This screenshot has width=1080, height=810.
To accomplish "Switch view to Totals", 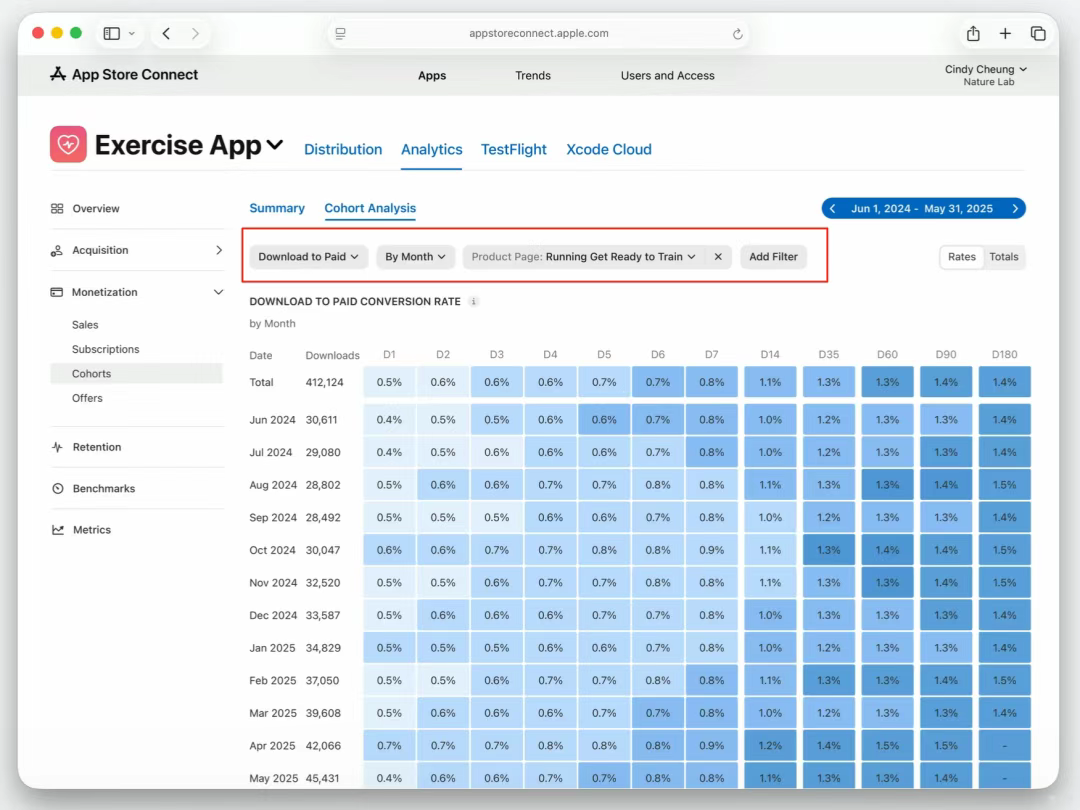I will click(1003, 257).
